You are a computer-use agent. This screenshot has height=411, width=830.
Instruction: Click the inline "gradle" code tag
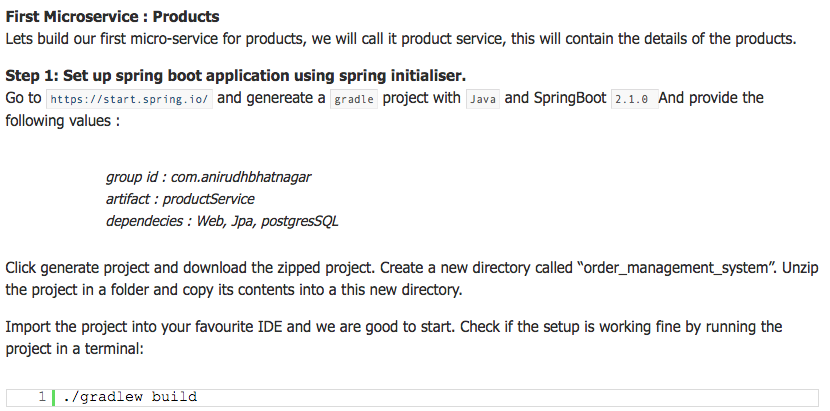tap(354, 100)
